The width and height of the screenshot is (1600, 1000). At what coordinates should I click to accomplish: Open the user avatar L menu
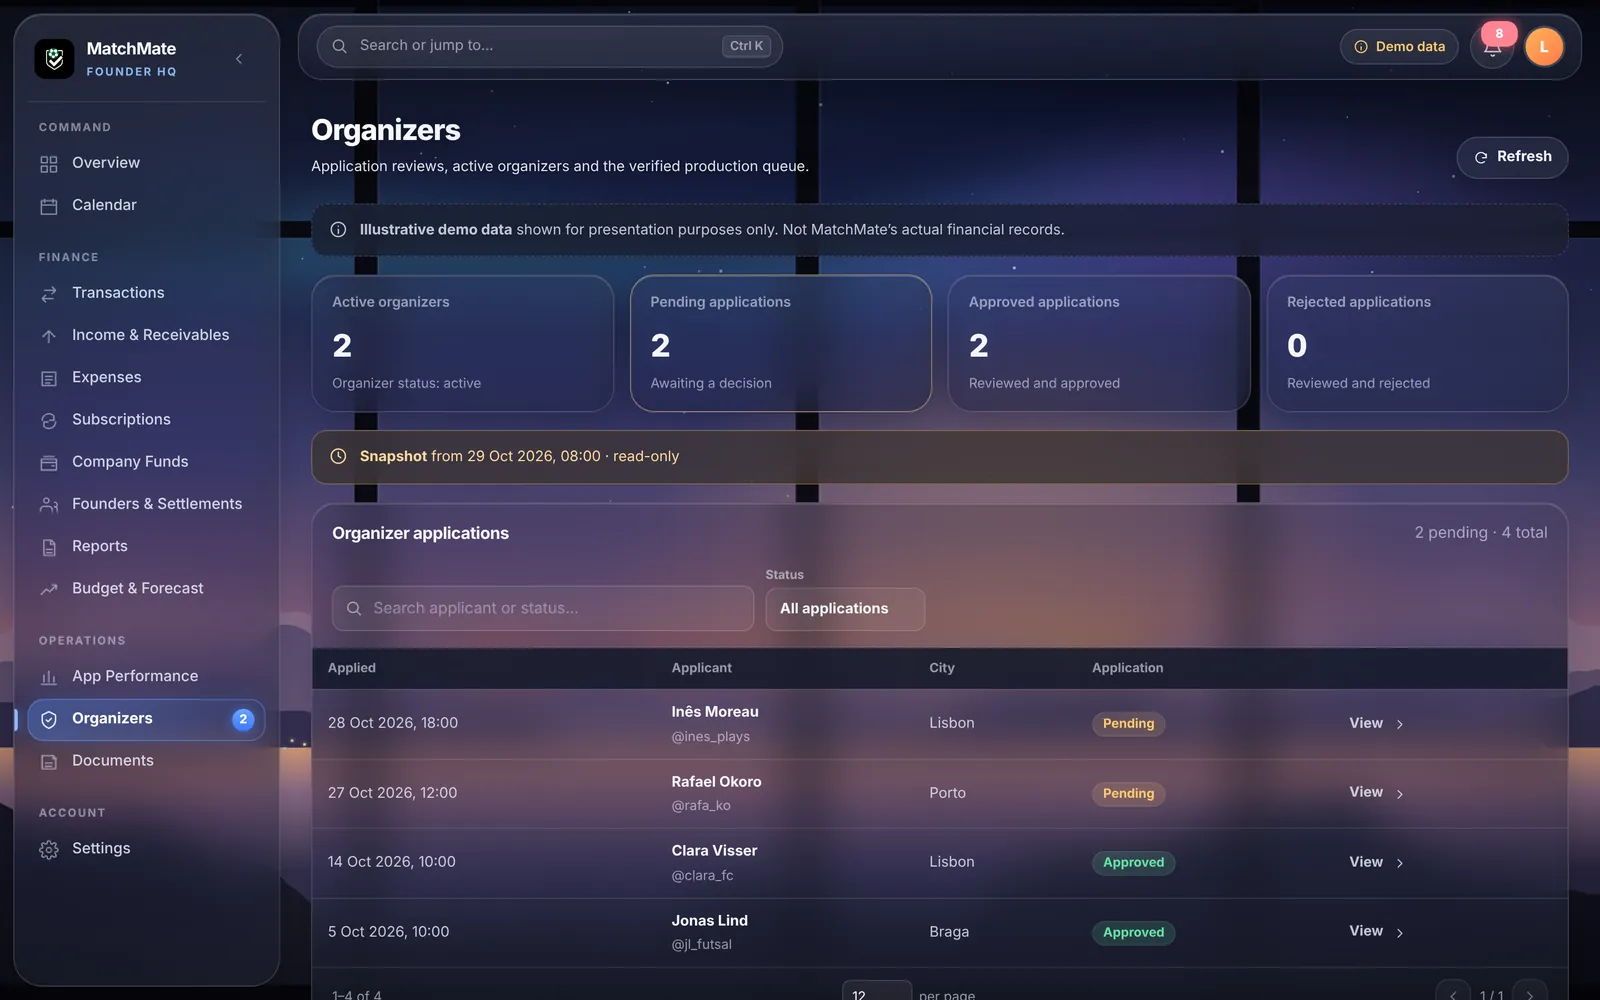pyautogui.click(x=1544, y=47)
